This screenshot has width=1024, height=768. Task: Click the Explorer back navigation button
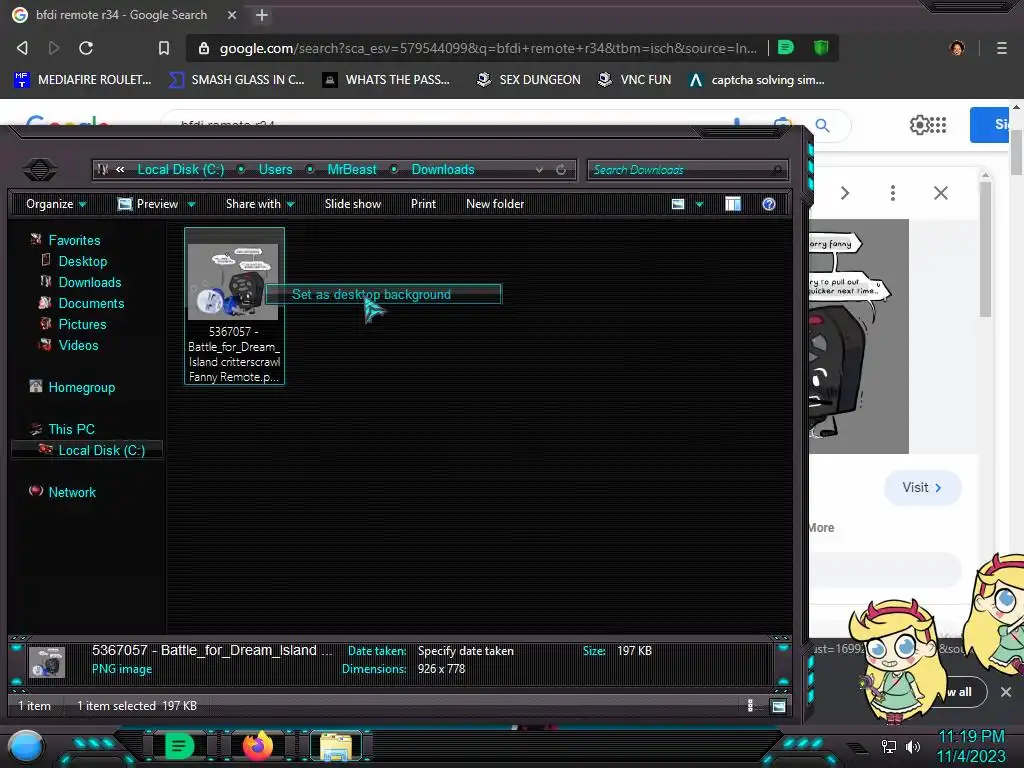40,170
